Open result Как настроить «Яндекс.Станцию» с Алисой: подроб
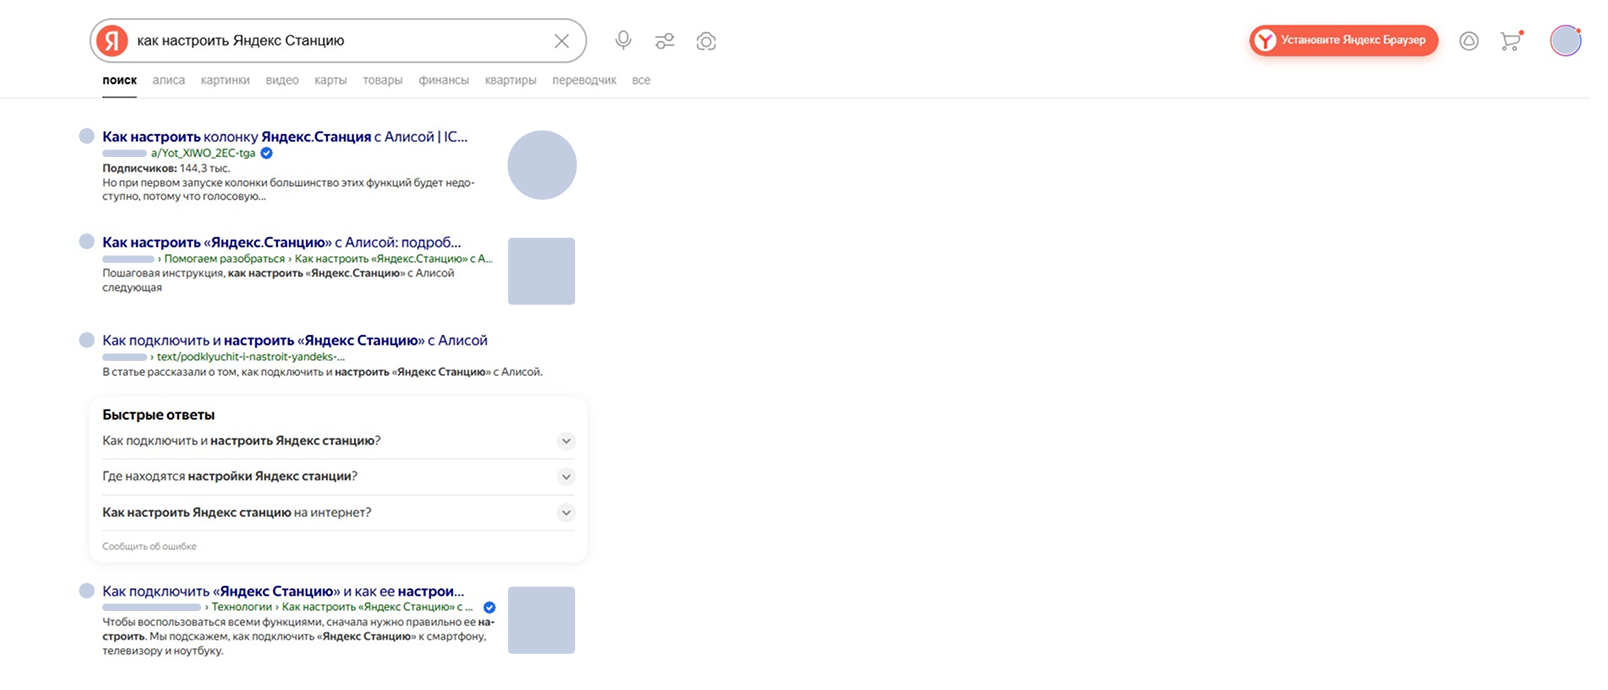 point(282,242)
